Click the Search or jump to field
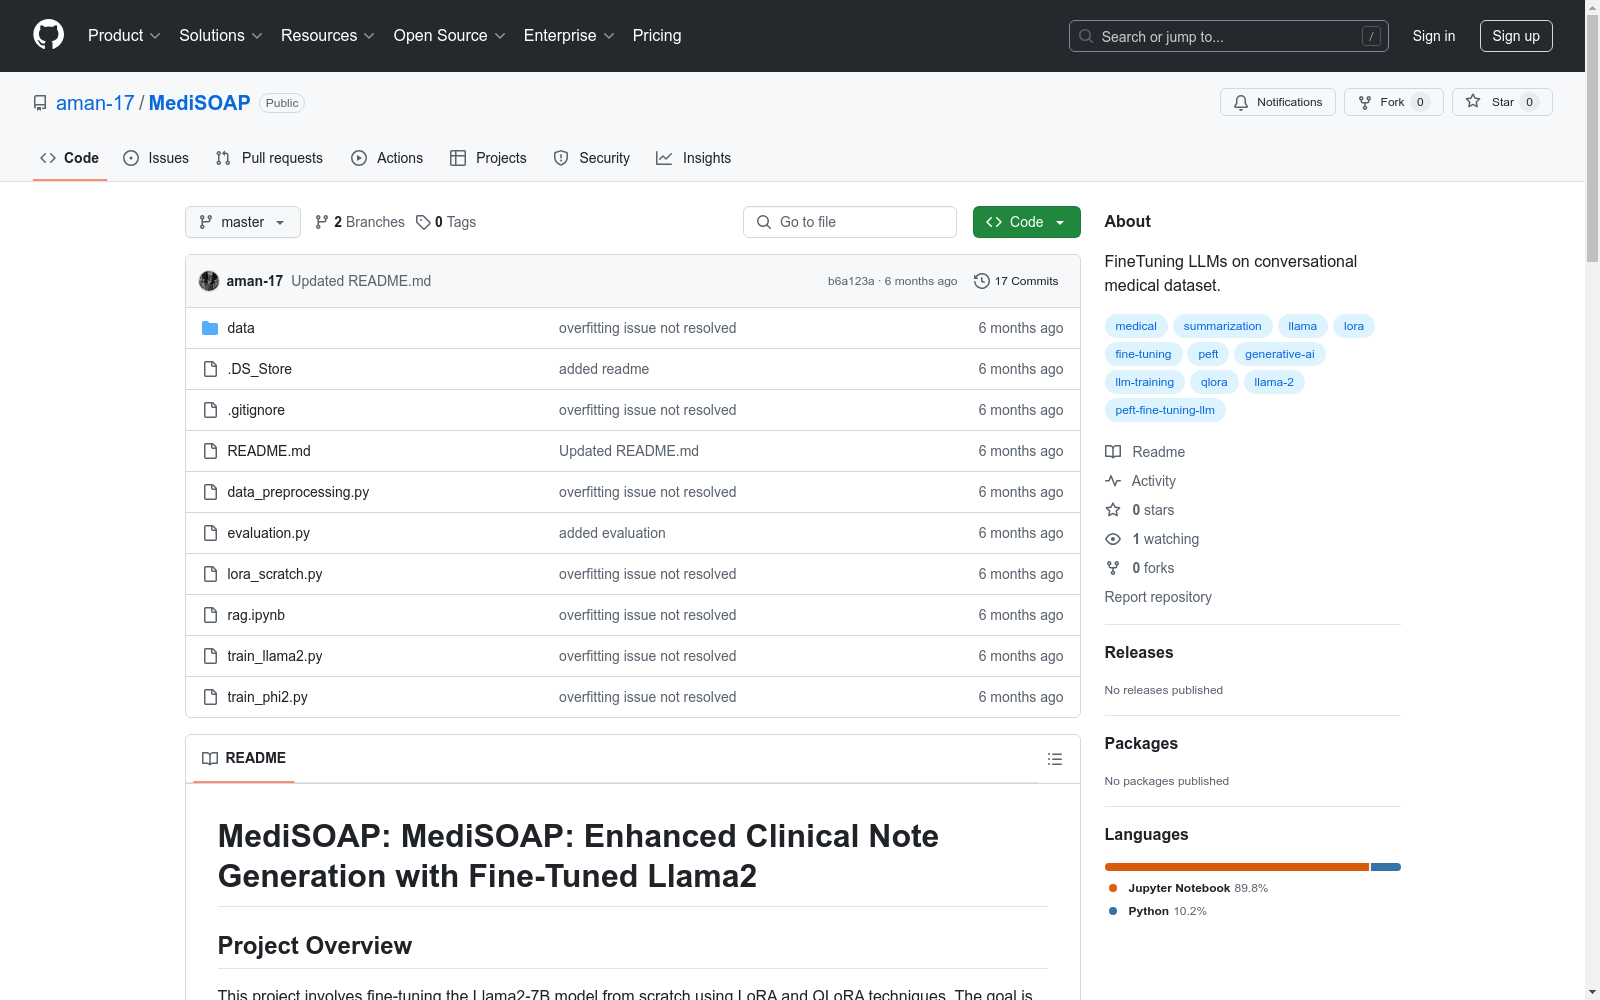Screen dimensions: 1600x1000 1229,36
